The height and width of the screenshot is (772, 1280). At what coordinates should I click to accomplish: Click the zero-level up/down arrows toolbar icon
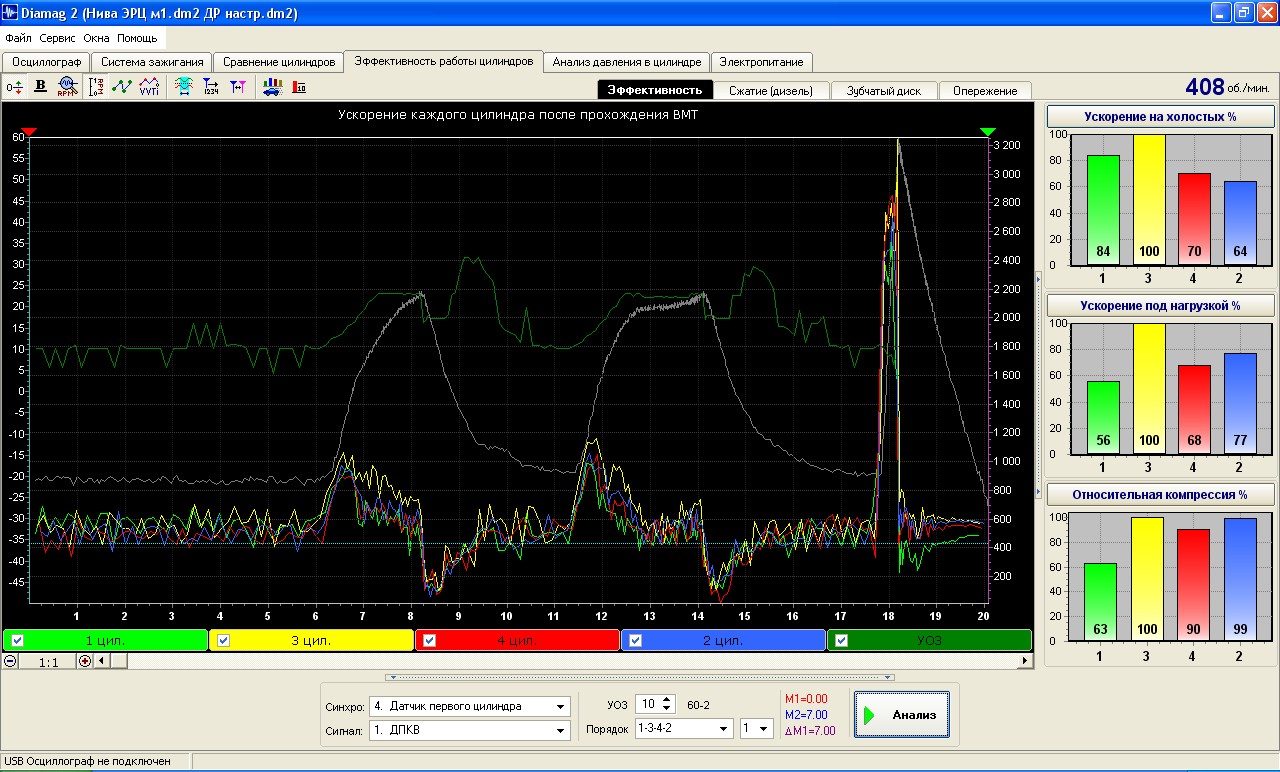click(15, 87)
